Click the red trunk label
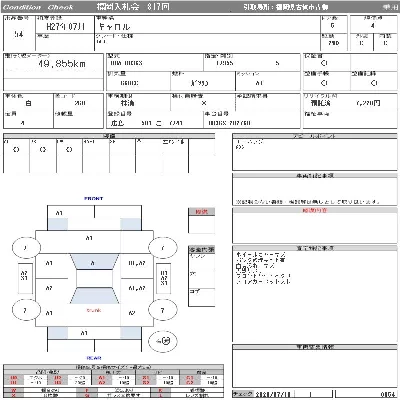Screen dimensions: 400x400 94,310
